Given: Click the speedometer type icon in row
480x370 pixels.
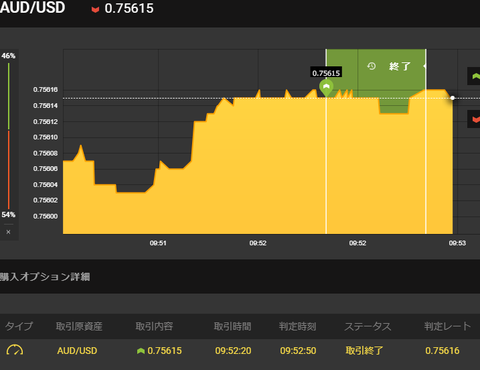Looking at the screenshot, I should coord(15,350).
